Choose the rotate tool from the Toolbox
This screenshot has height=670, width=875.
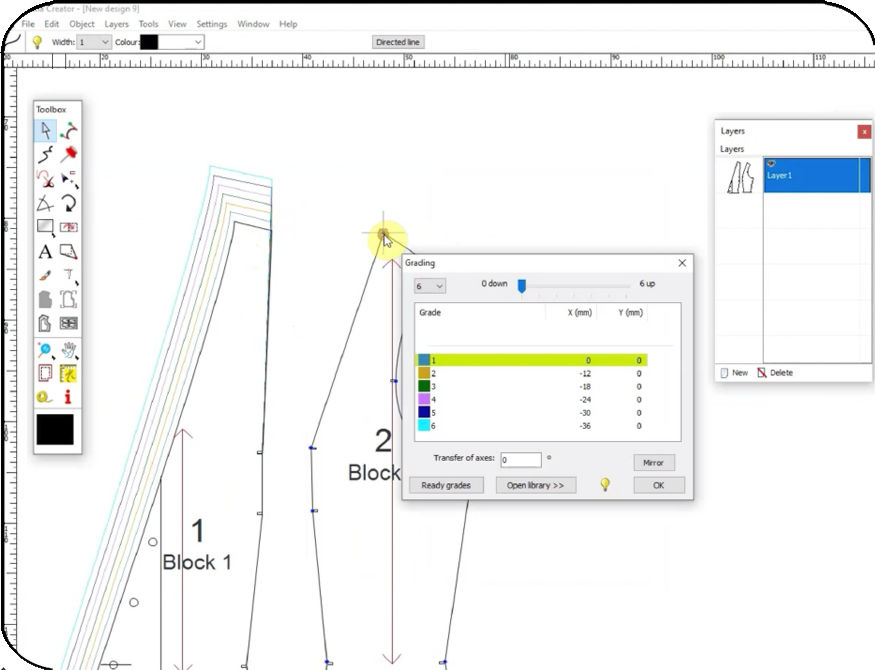tap(66, 202)
